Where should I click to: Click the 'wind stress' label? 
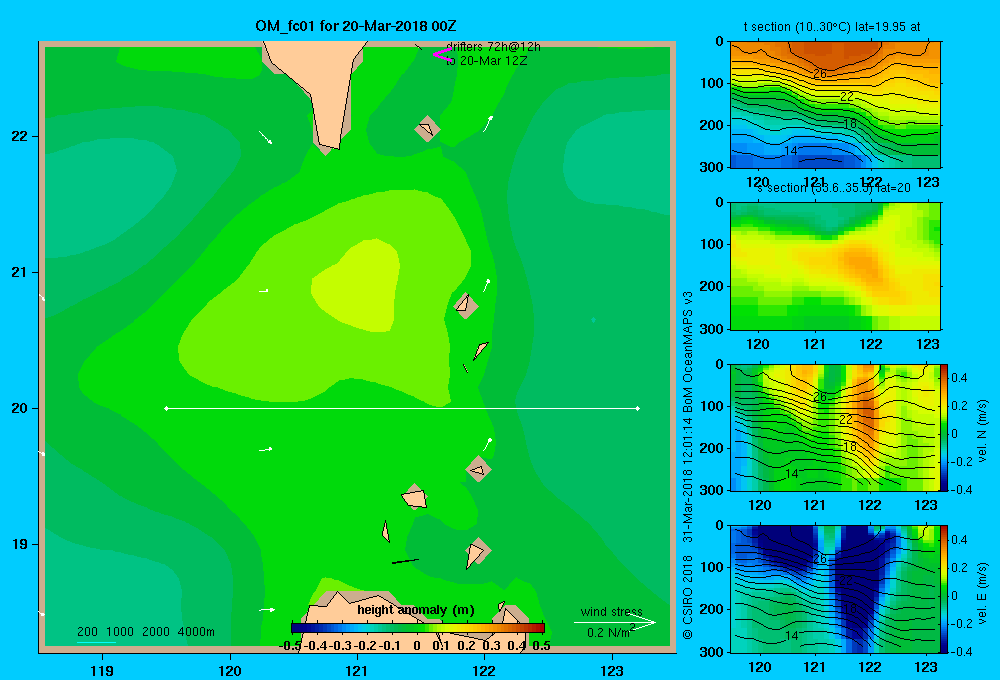tap(611, 612)
